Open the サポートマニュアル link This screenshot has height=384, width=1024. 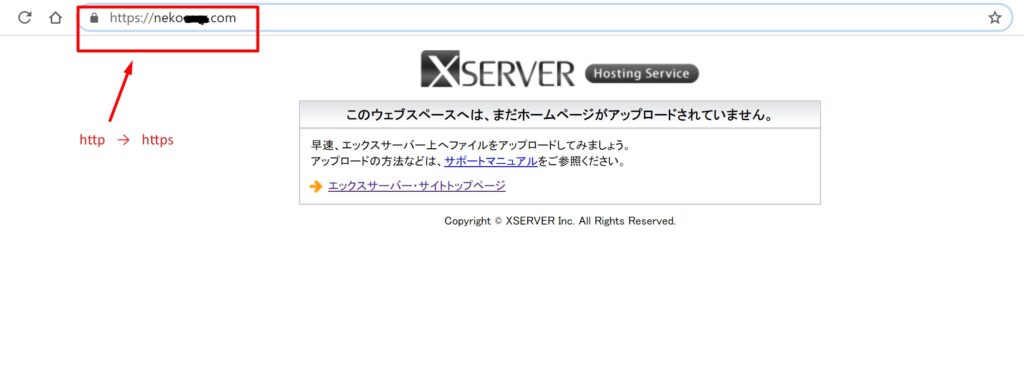click(x=490, y=161)
